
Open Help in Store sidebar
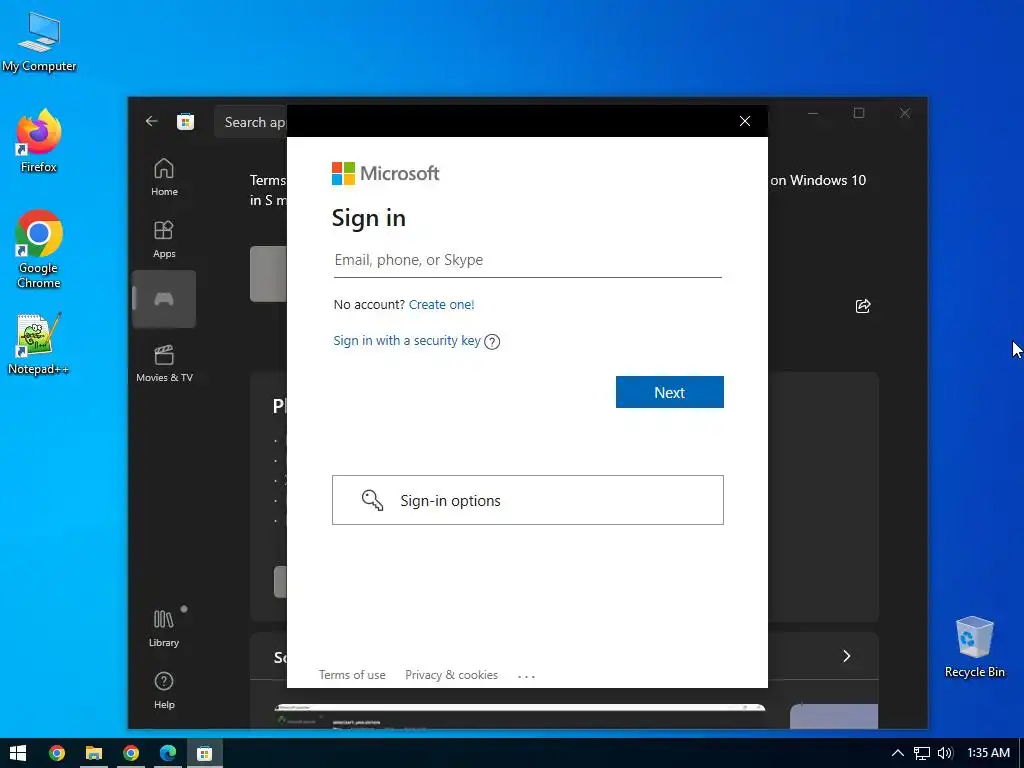(x=164, y=690)
